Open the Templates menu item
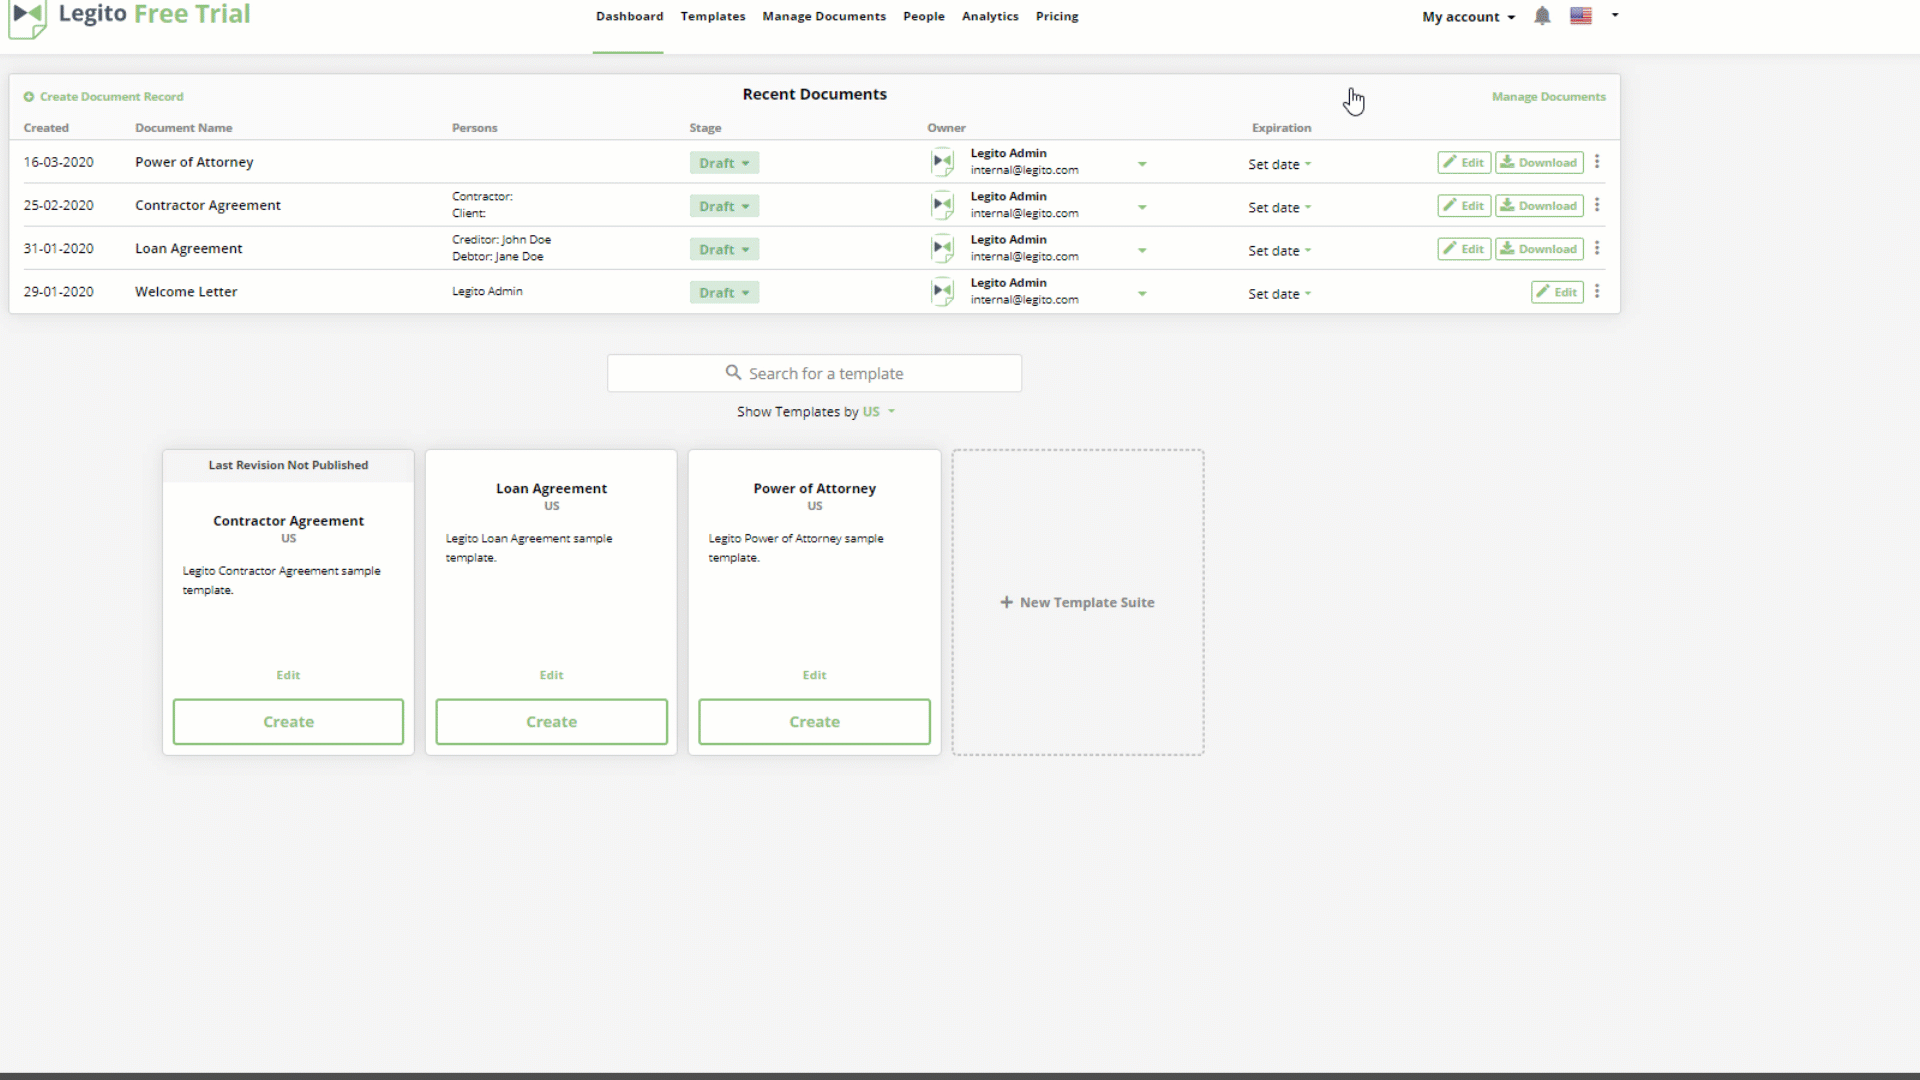The width and height of the screenshot is (1920, 1080). 713,17
